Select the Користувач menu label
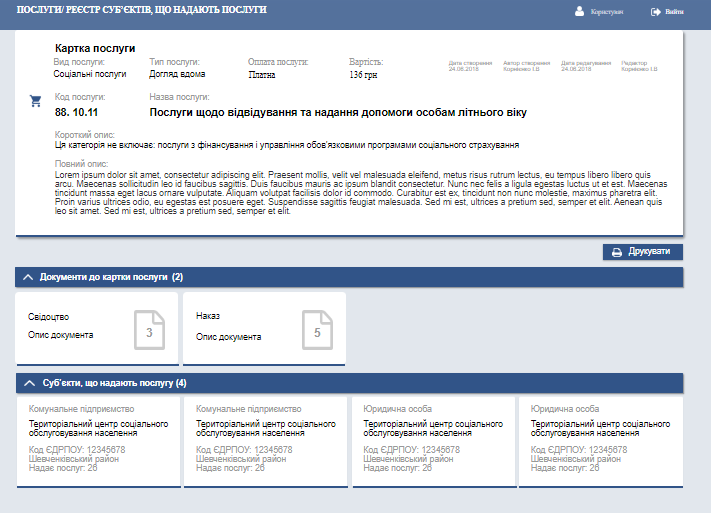 [x=607, y=12]
